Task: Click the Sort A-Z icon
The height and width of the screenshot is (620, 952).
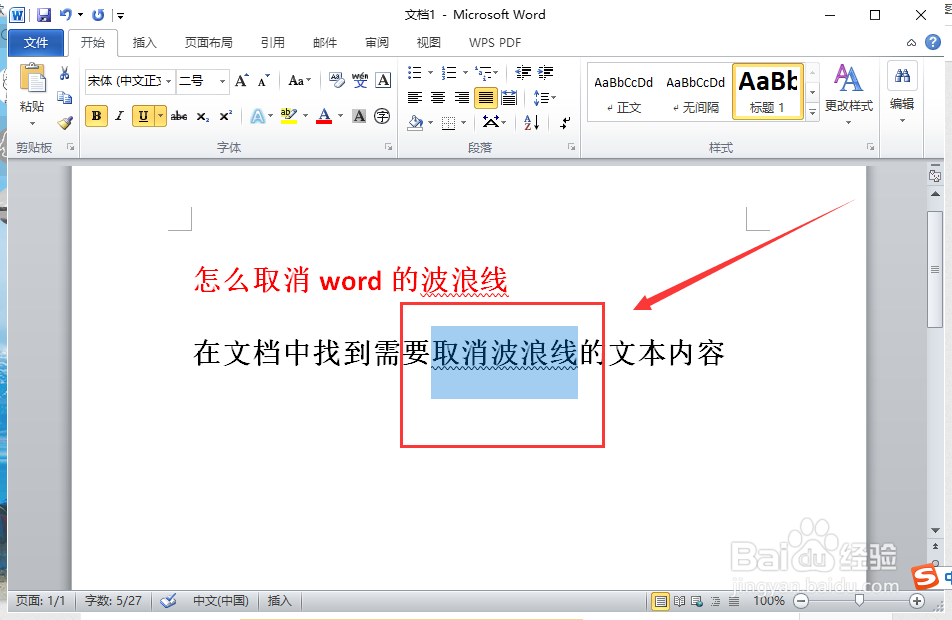Action: coord(531,123)
